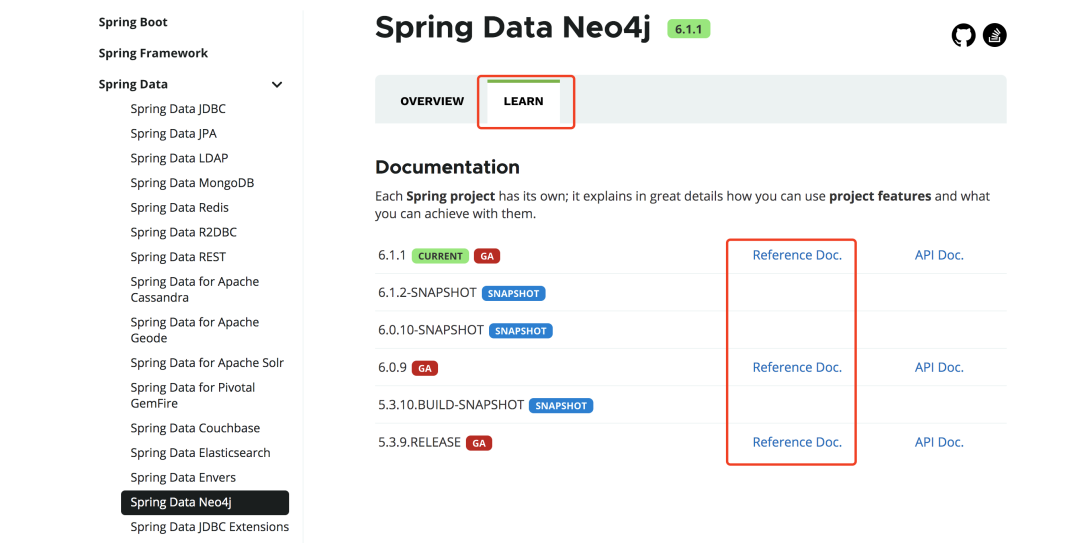Open API Doc. for version 6.0.9
This screenshot has width=1080, height=543.
pyautogui.click(x=939, y=367)
